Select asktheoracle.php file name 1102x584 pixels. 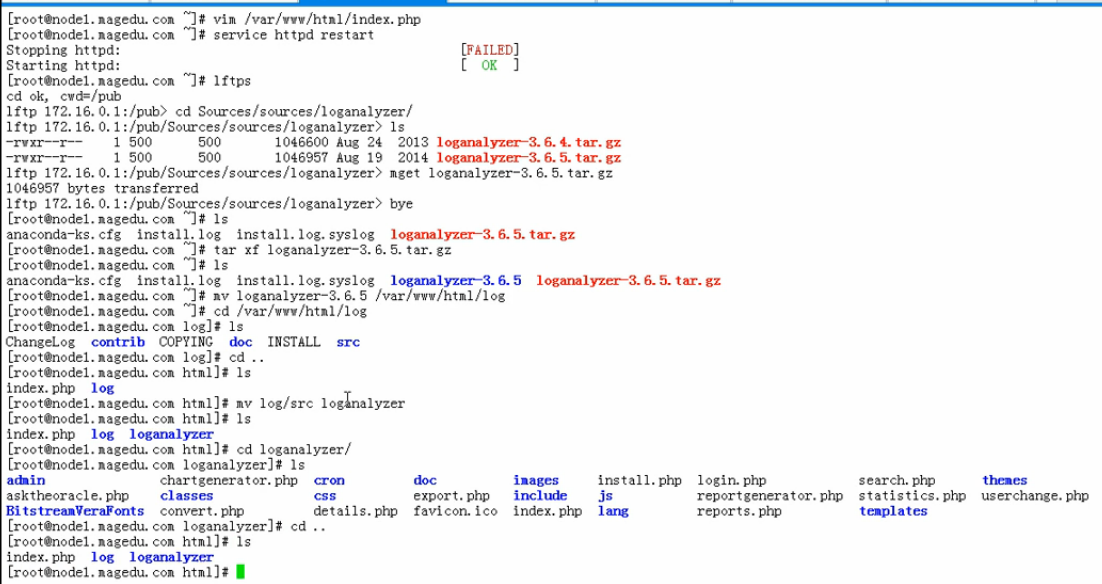[x=67, y=496]
